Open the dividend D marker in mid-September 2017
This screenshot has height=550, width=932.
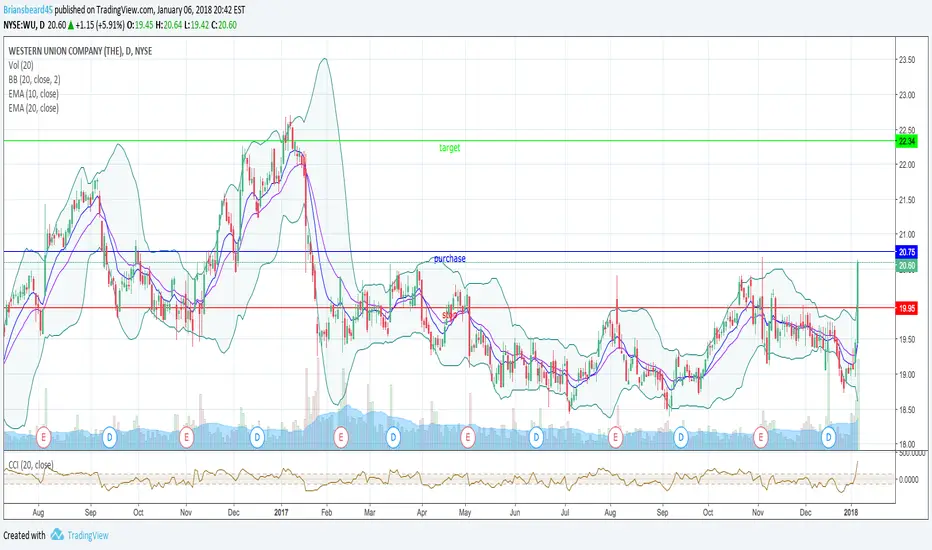pos(681,438)
